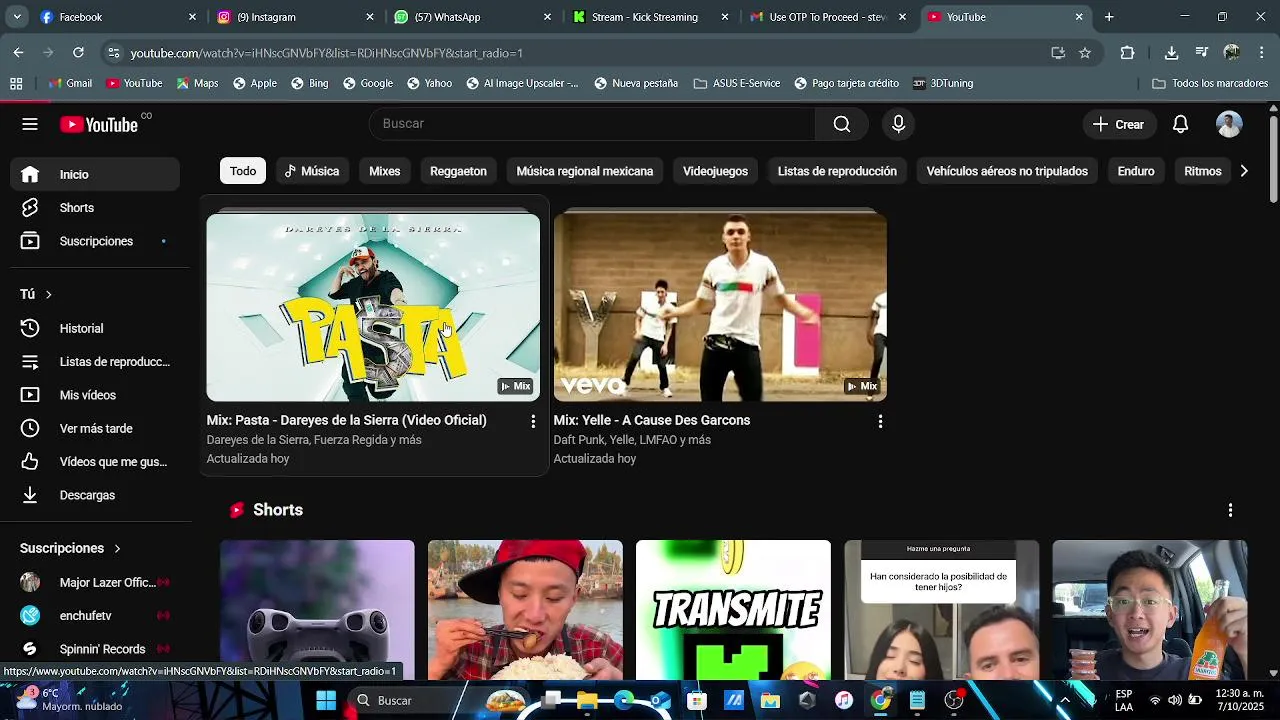The image size is (1280, 720).
Task: Open Descargas in the sidebar
Action: click(x=96, y=495)
